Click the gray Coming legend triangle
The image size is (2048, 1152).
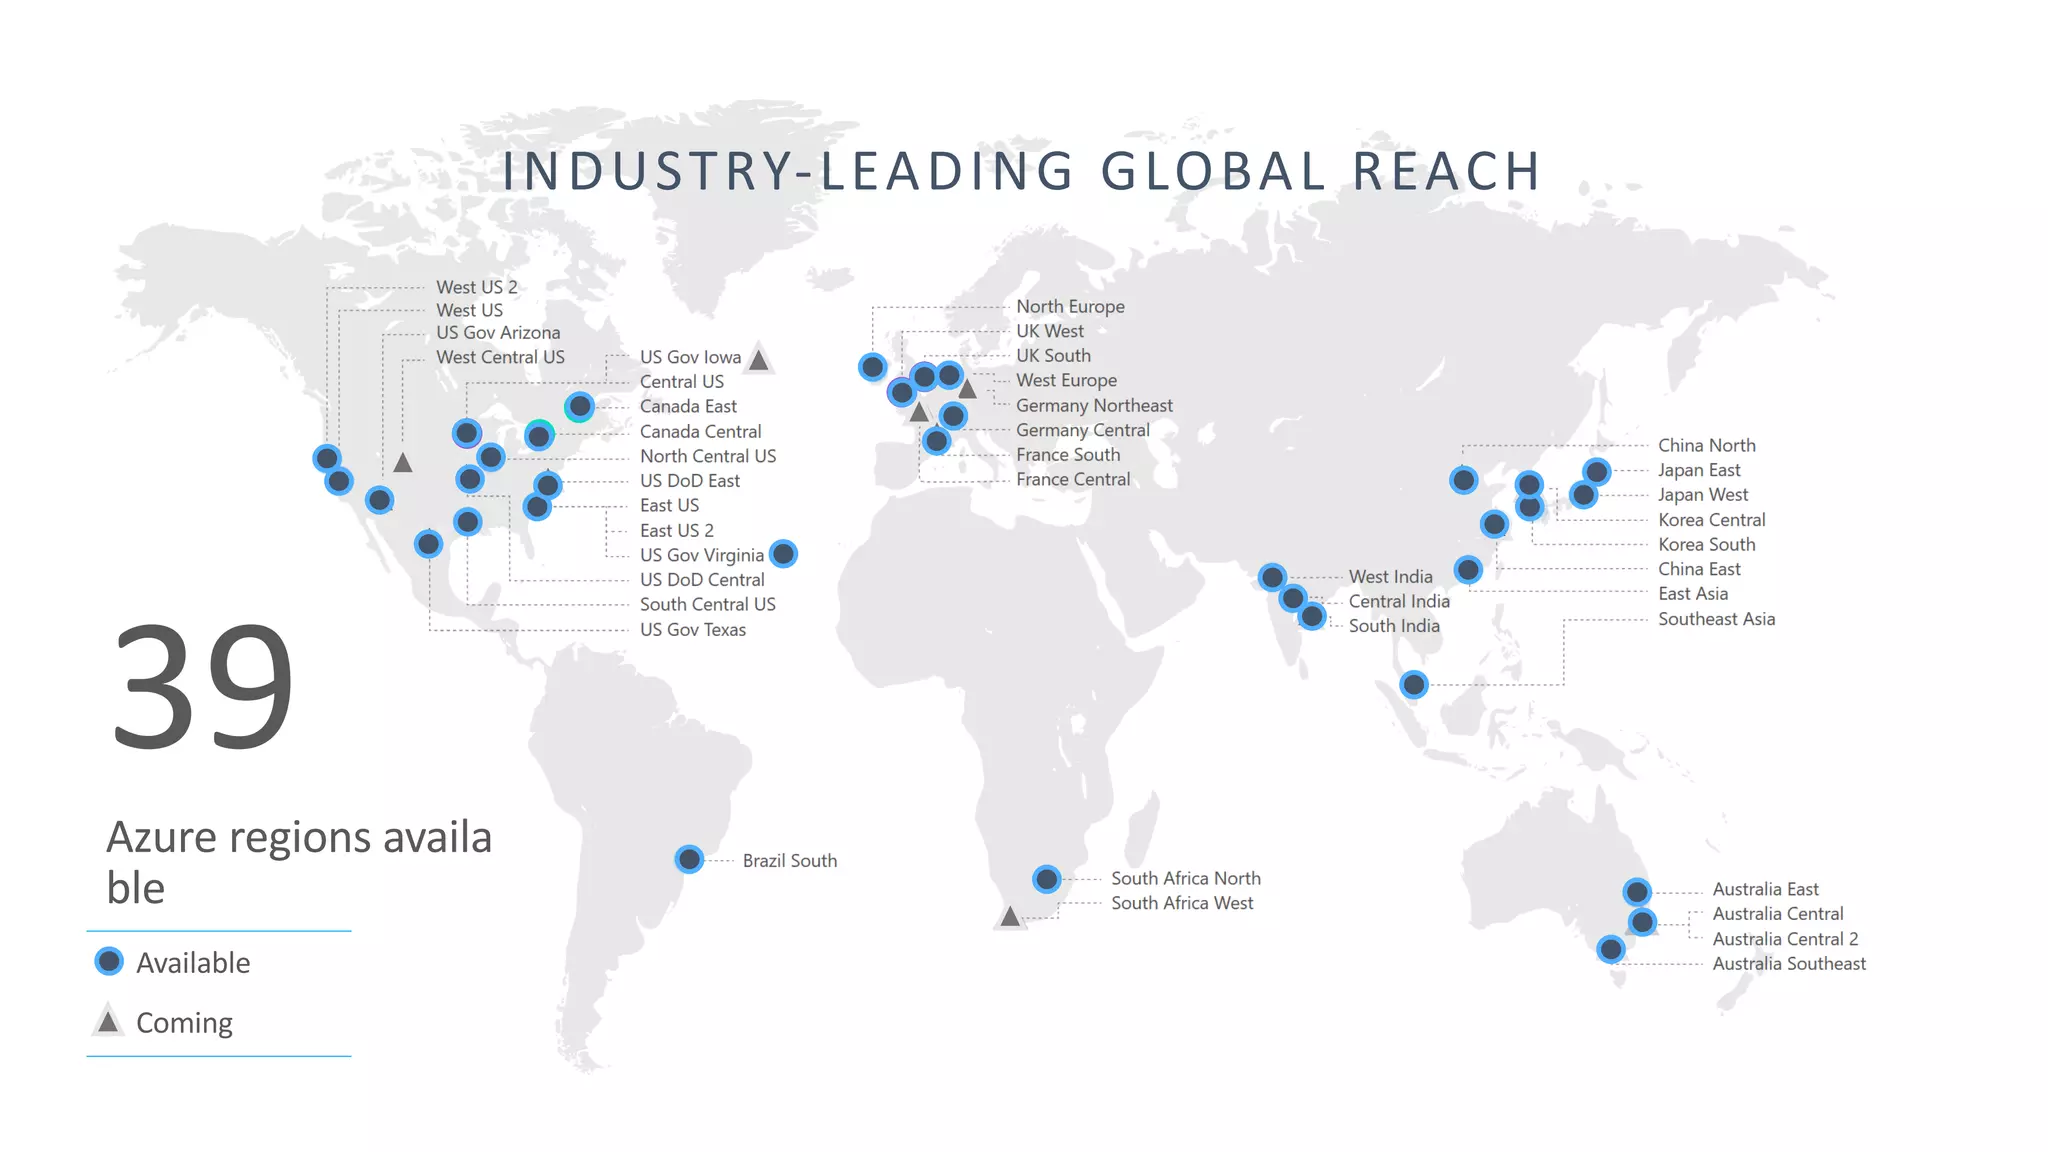(x=108, y=1021)
